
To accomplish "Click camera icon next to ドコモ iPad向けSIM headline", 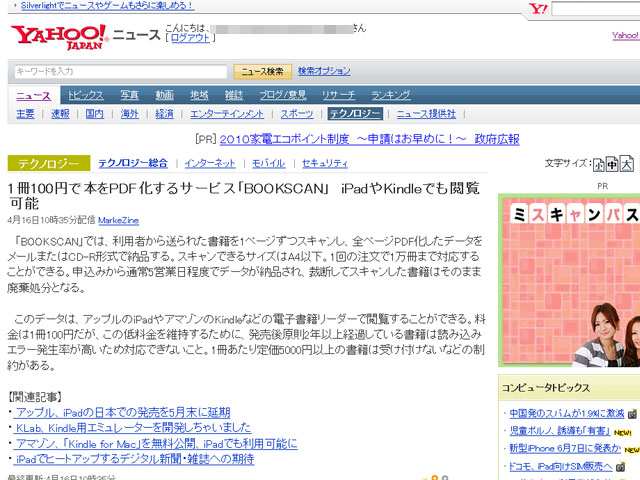I will [x=620, y=467].
